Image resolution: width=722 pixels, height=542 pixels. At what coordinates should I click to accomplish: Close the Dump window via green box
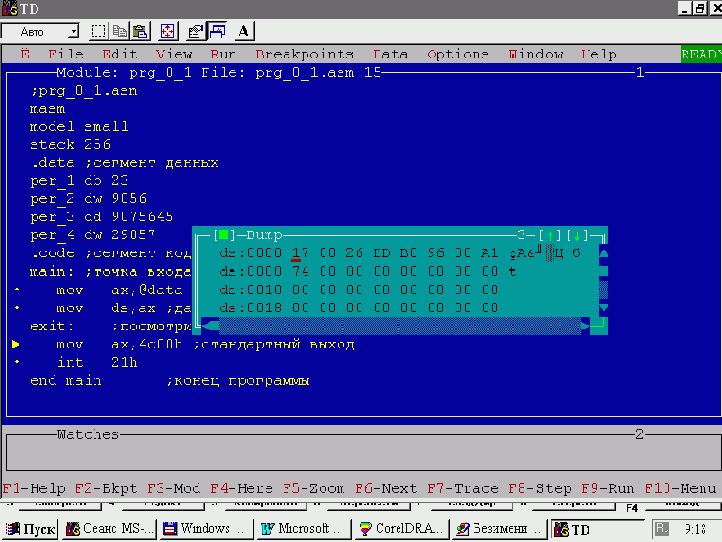pyautogui.click(x=224, y=235)
